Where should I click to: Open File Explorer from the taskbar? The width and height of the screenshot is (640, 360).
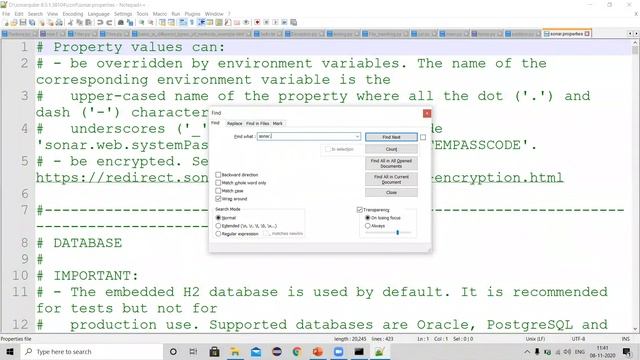235,351
